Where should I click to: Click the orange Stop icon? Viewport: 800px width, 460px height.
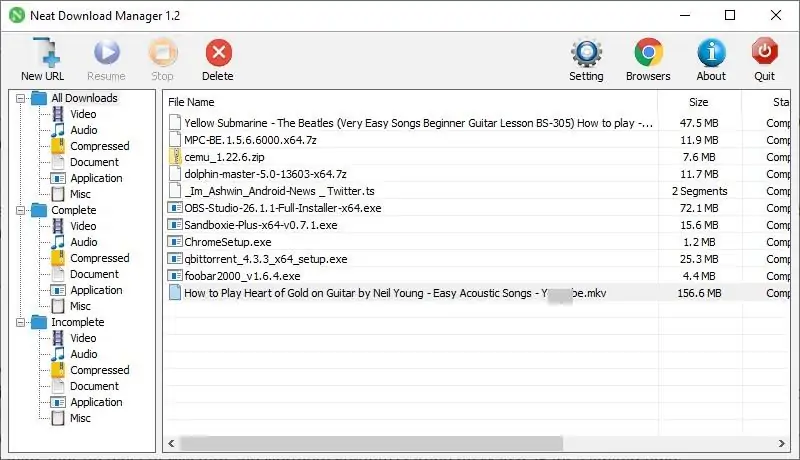pyautogui.click(x=163, y=53)
